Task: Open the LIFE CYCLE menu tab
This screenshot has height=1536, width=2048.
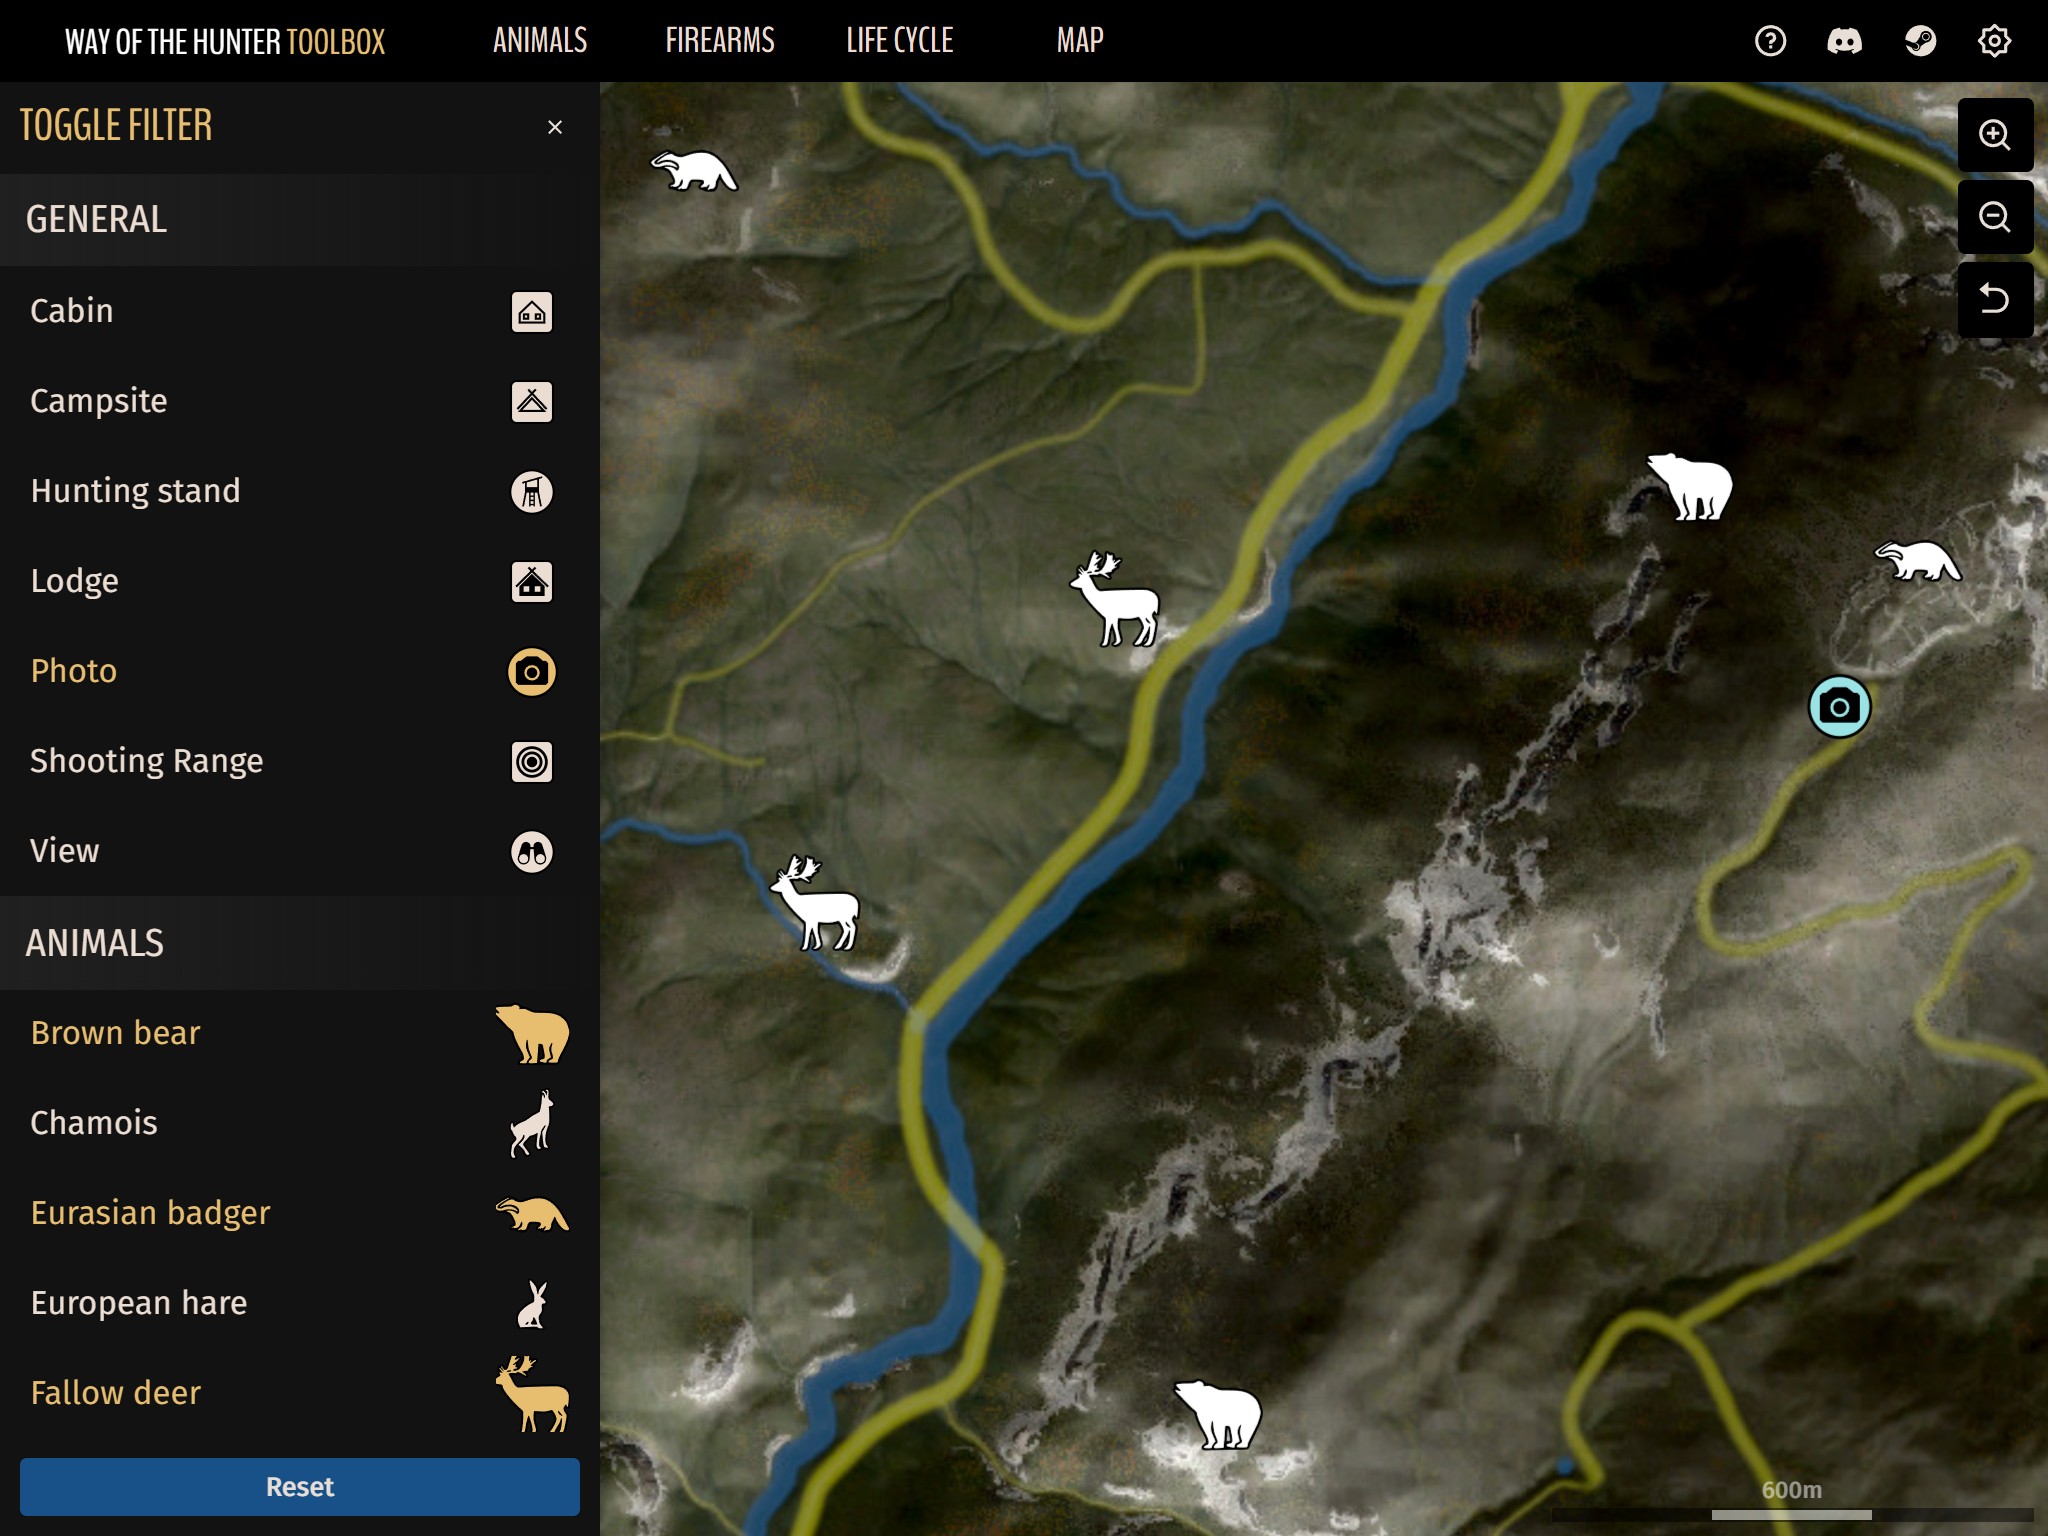Action: [x=899, y=41]
